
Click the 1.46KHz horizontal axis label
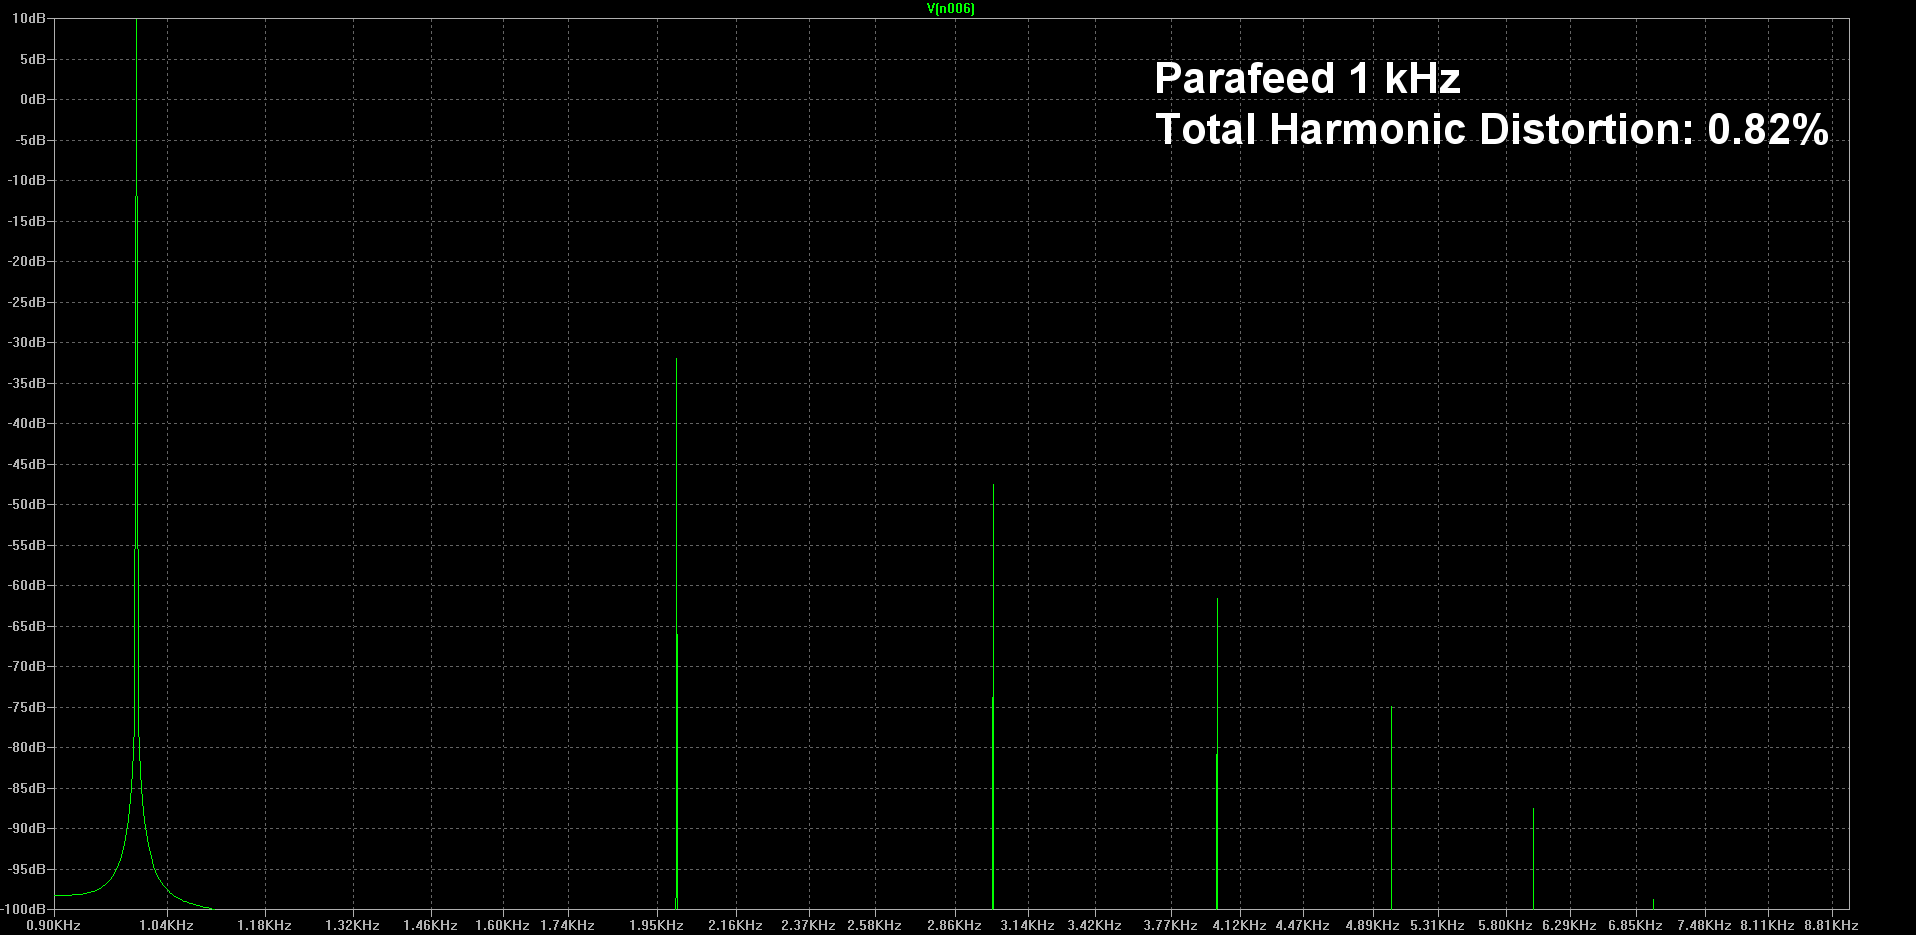click(430, 926)
